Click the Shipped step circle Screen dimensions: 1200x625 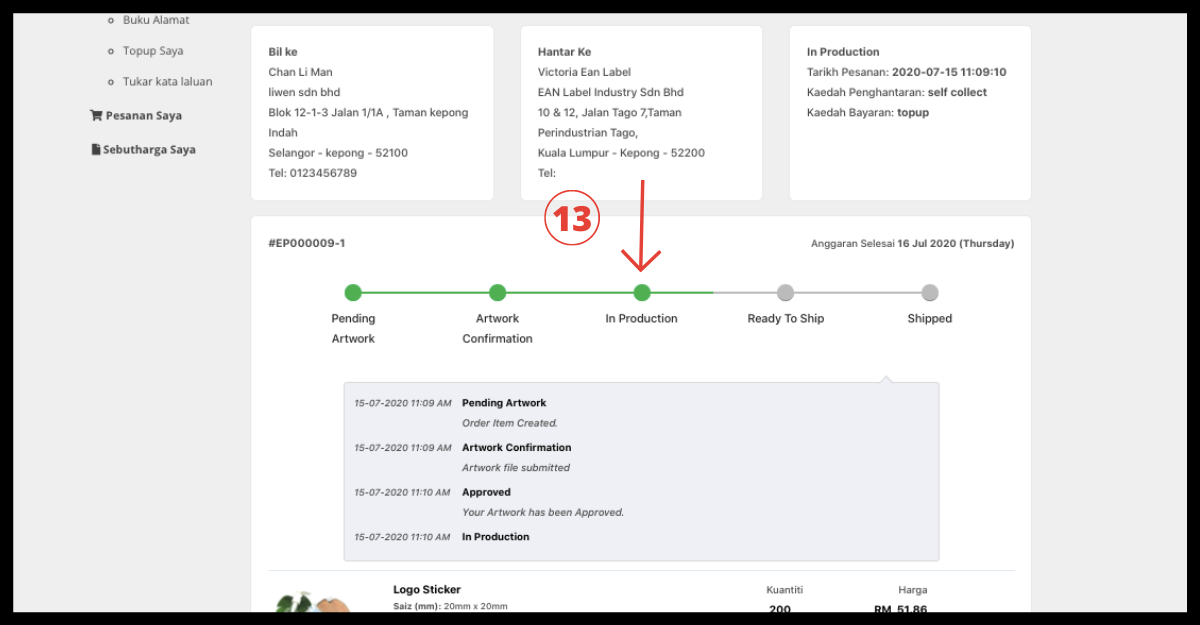pyautogui.click(x=930, y=293)
